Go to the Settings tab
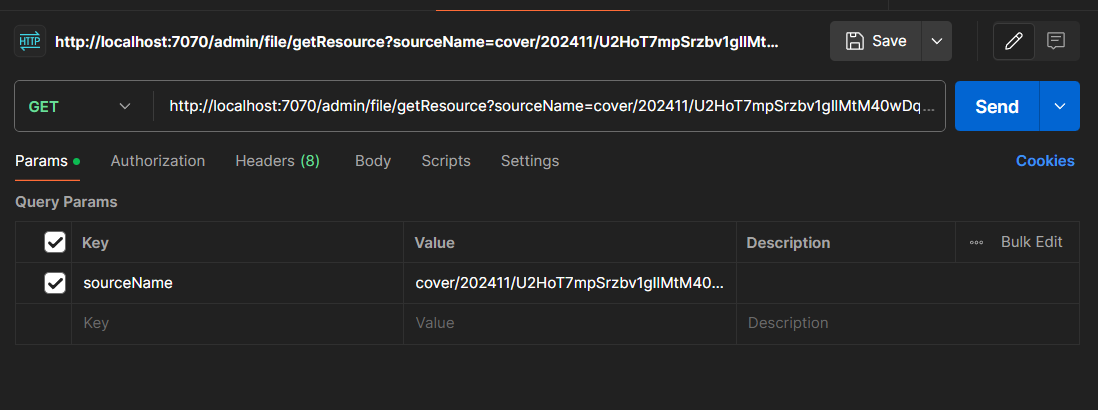Screen dimensions: 1098x410 530,161
